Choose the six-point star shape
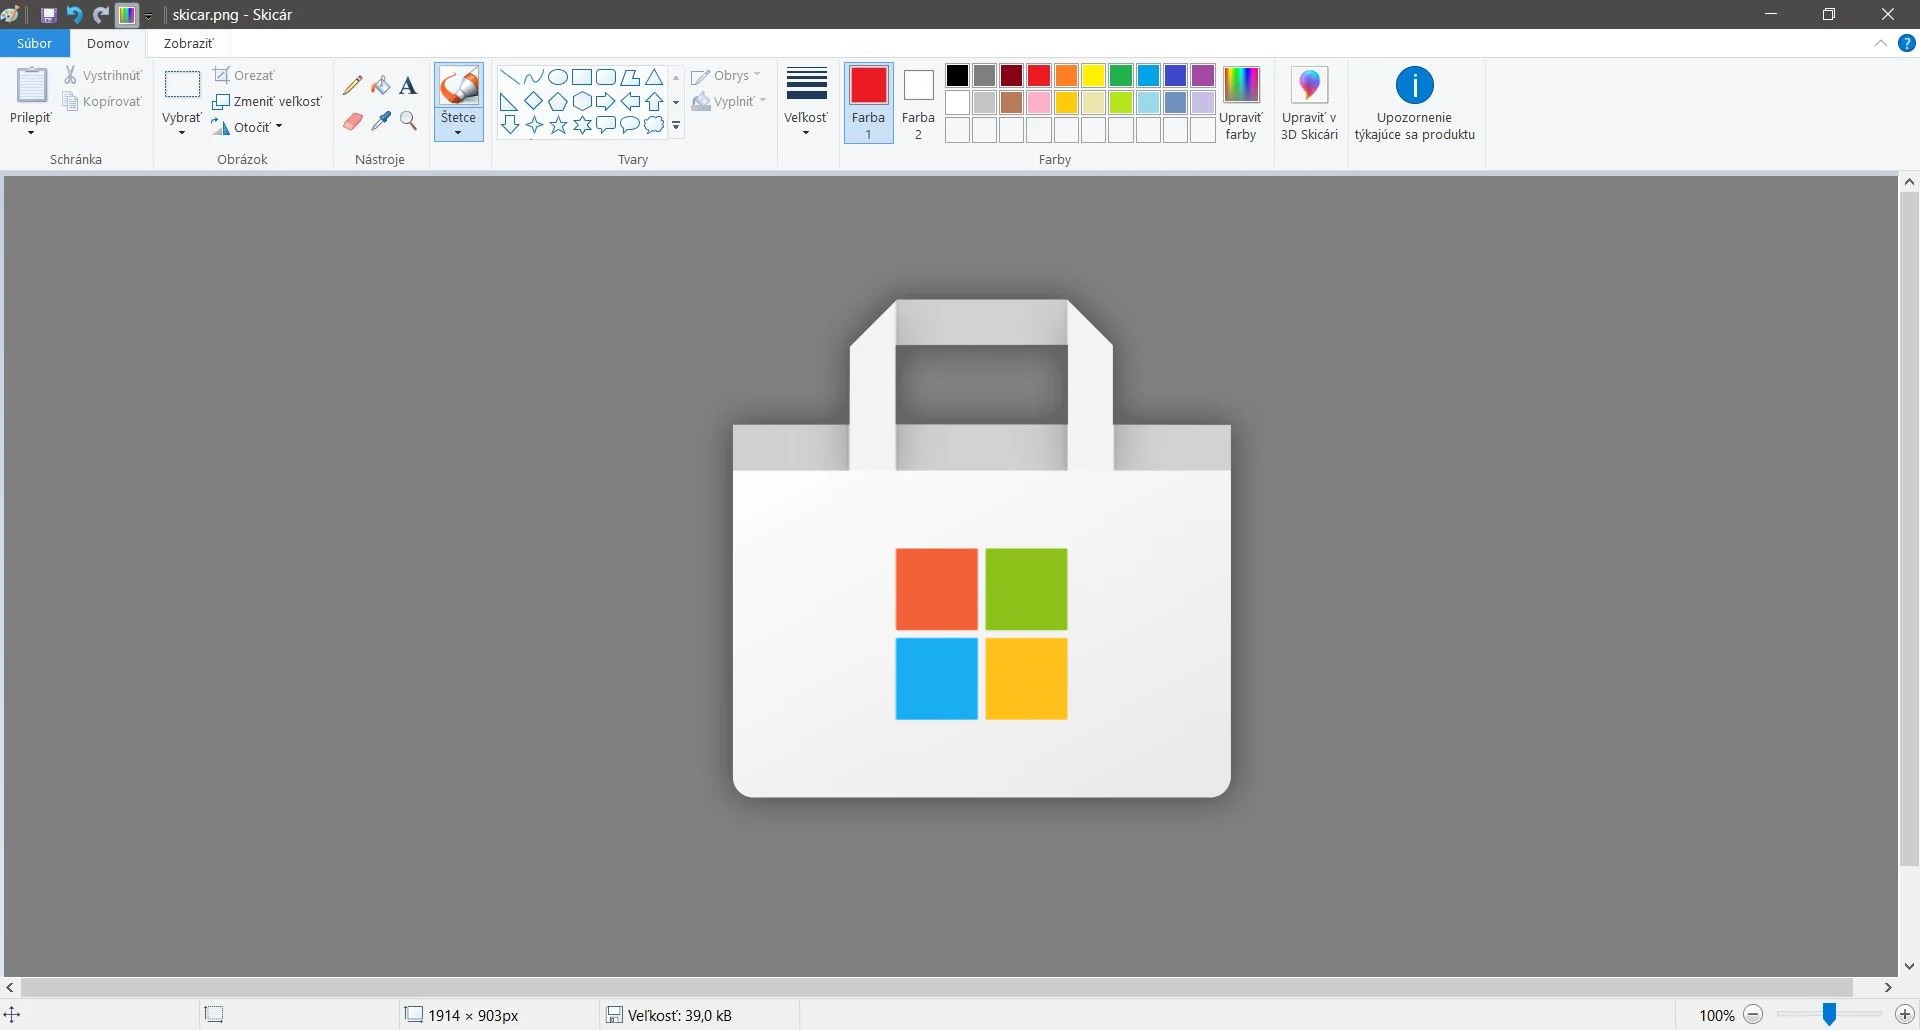Screen dimensions: 1920x1030 (x=581, y=125)
